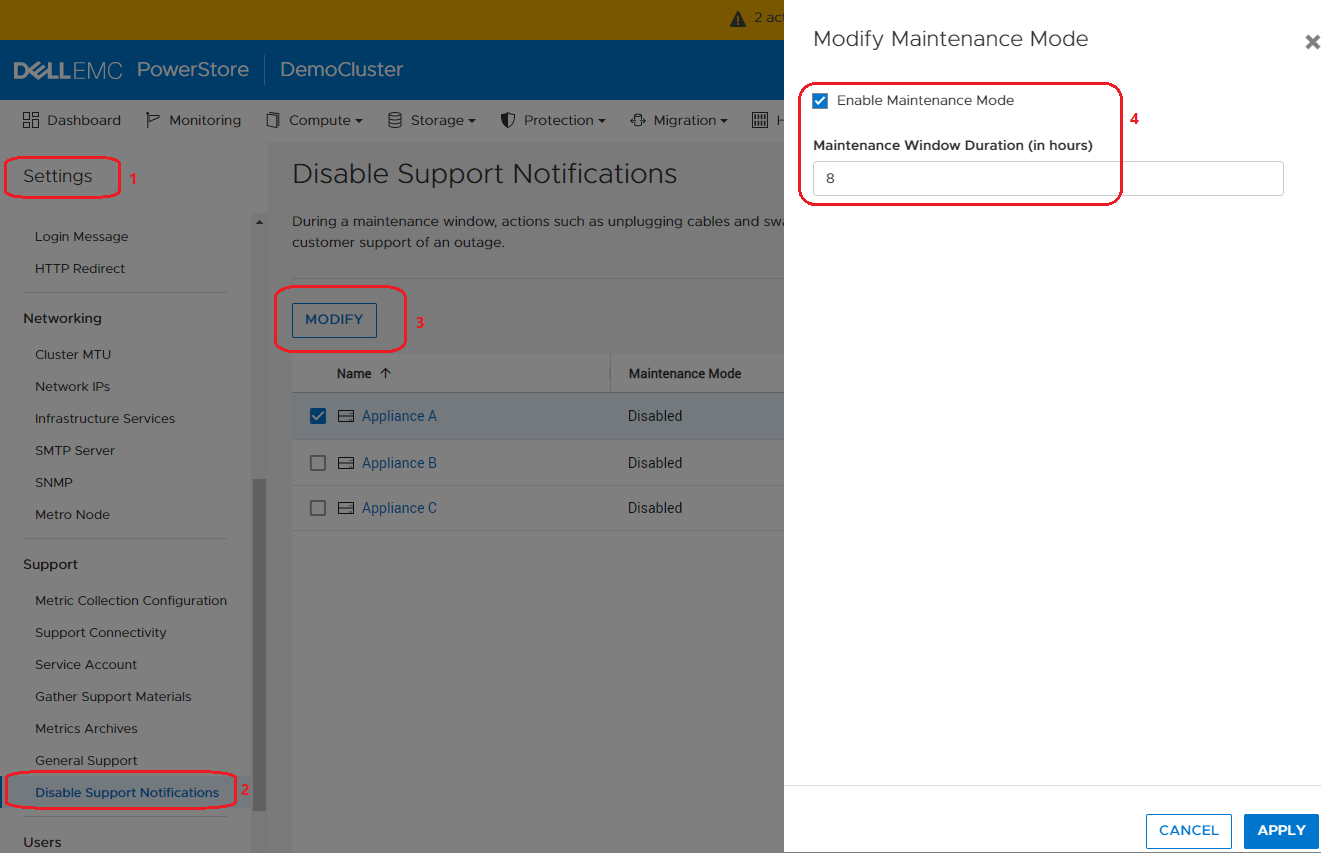Click the appliance icon beside Appliance B
The image size is (1321, 853).
344,462
